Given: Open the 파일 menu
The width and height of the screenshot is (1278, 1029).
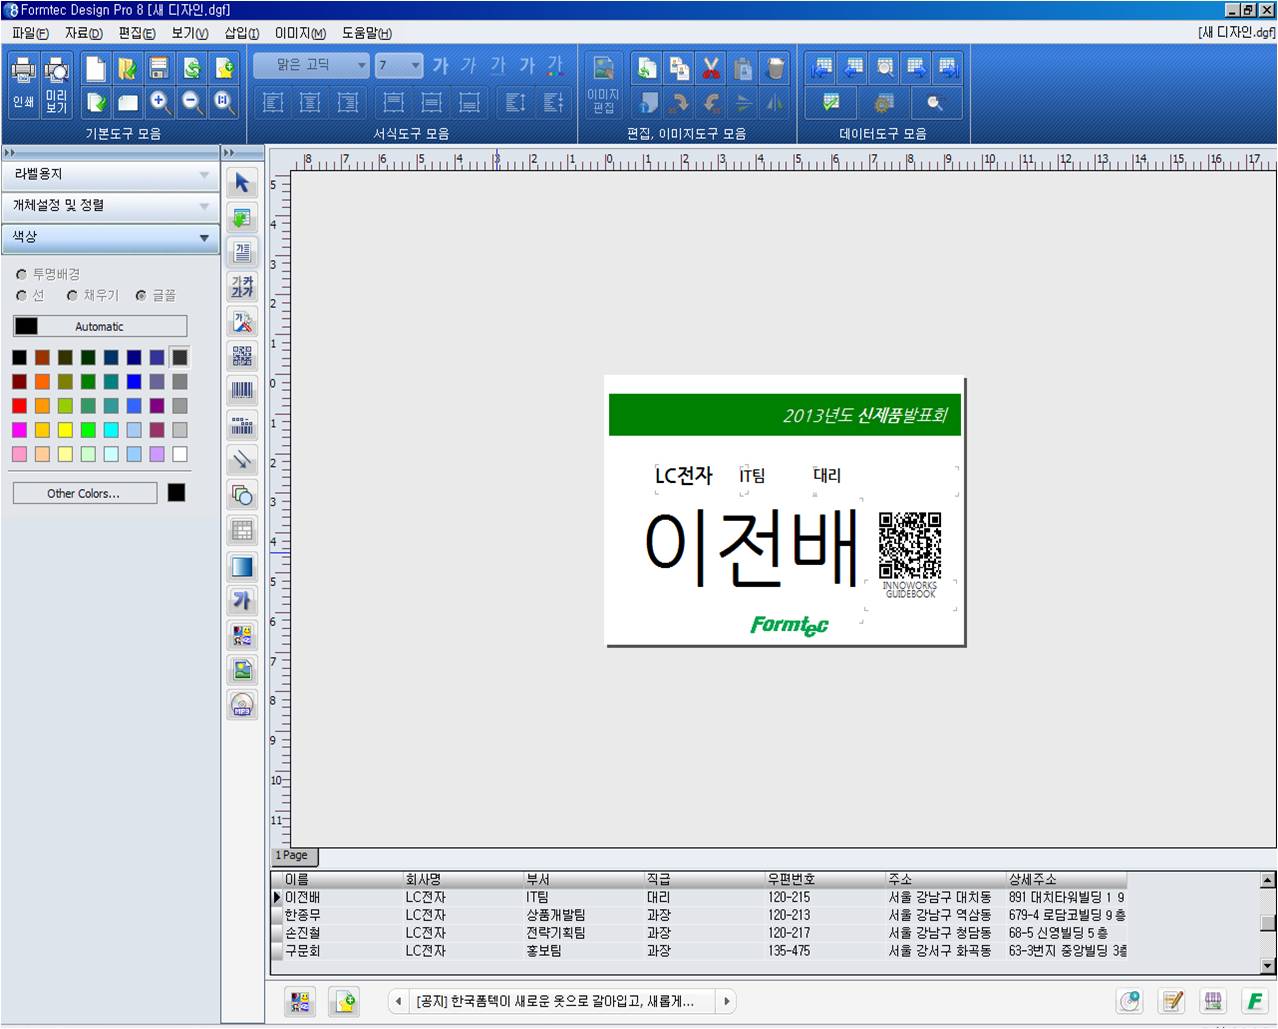Looking at the screenshot, I should pos(30,33).
